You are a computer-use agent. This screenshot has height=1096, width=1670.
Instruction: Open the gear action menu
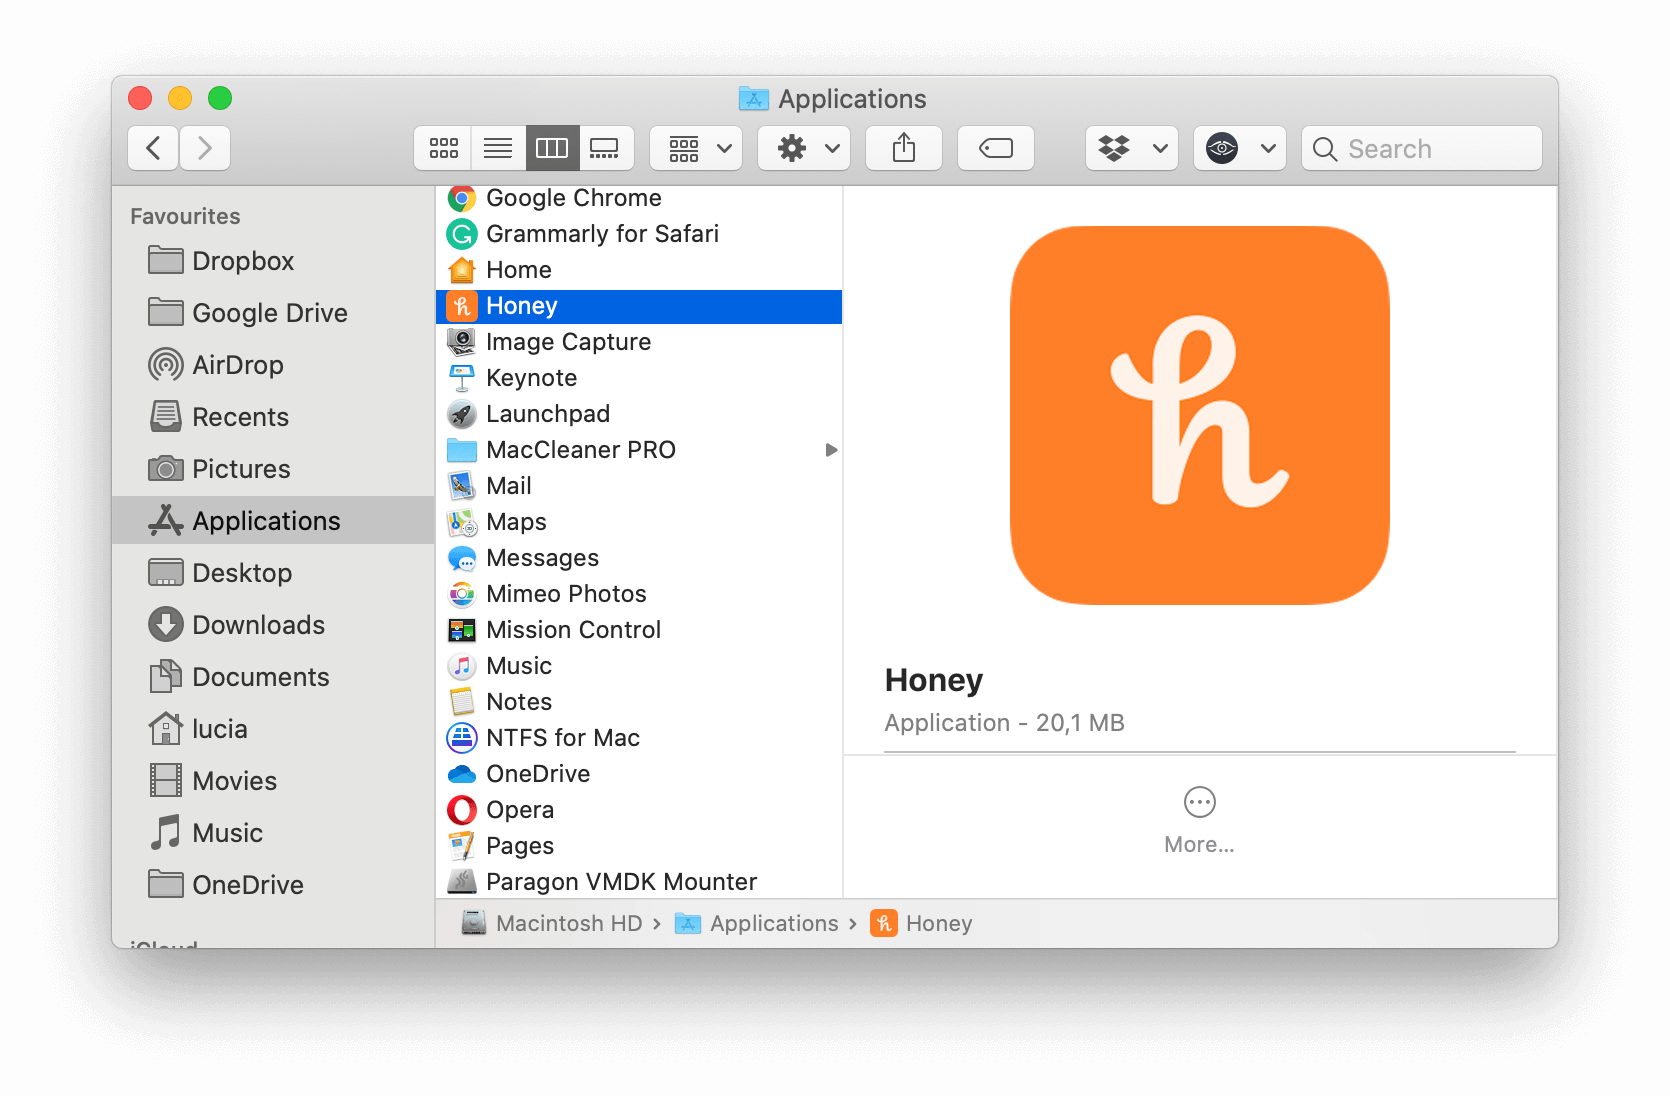804,149
